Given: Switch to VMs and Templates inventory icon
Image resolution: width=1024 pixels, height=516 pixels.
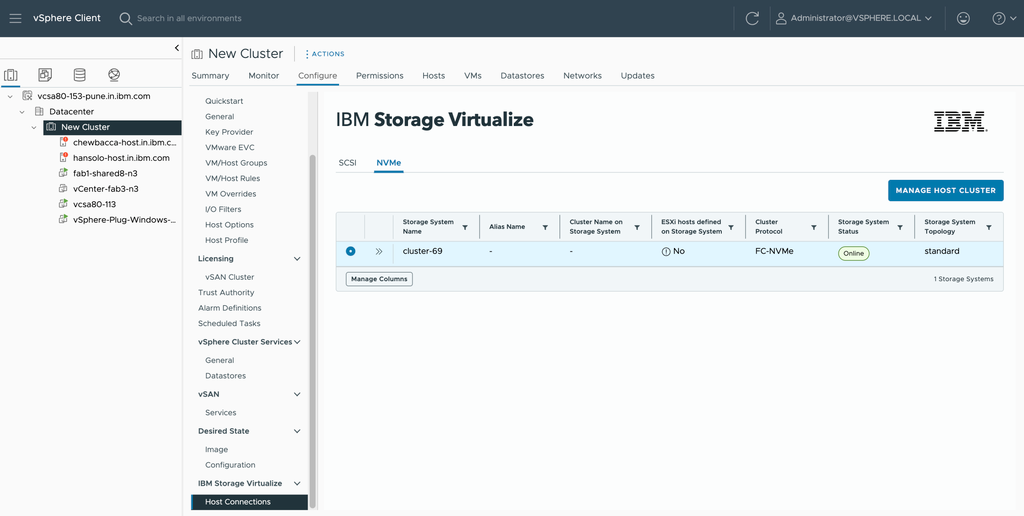Looking at the screenshot, I should (x=45, y=74).
